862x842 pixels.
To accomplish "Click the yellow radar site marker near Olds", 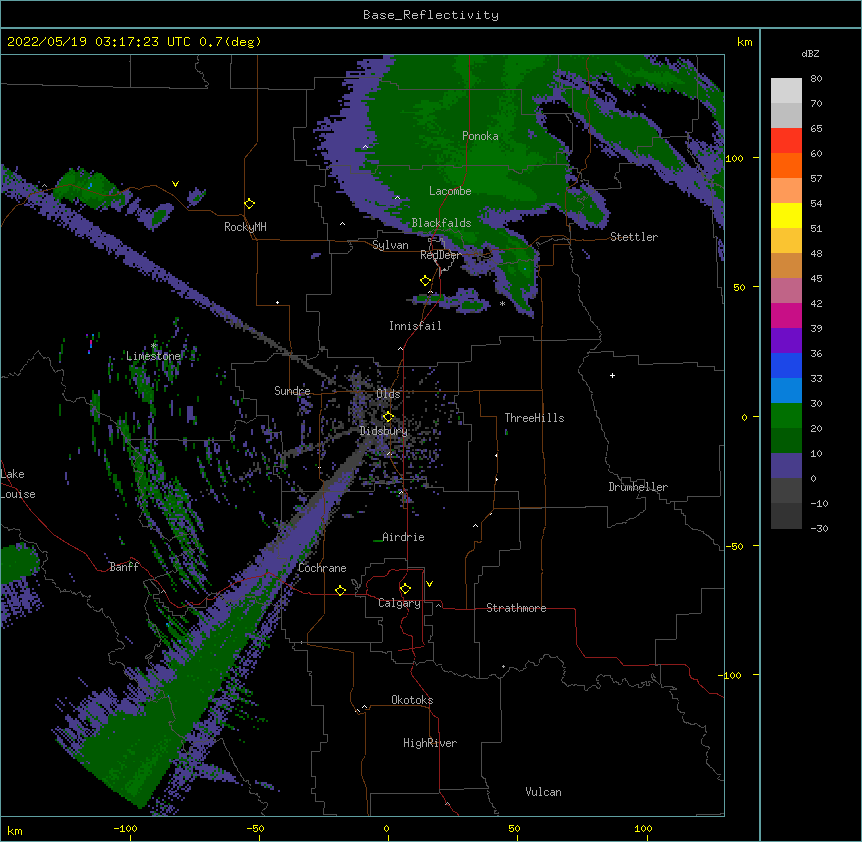I will click(x=388, y=417).
